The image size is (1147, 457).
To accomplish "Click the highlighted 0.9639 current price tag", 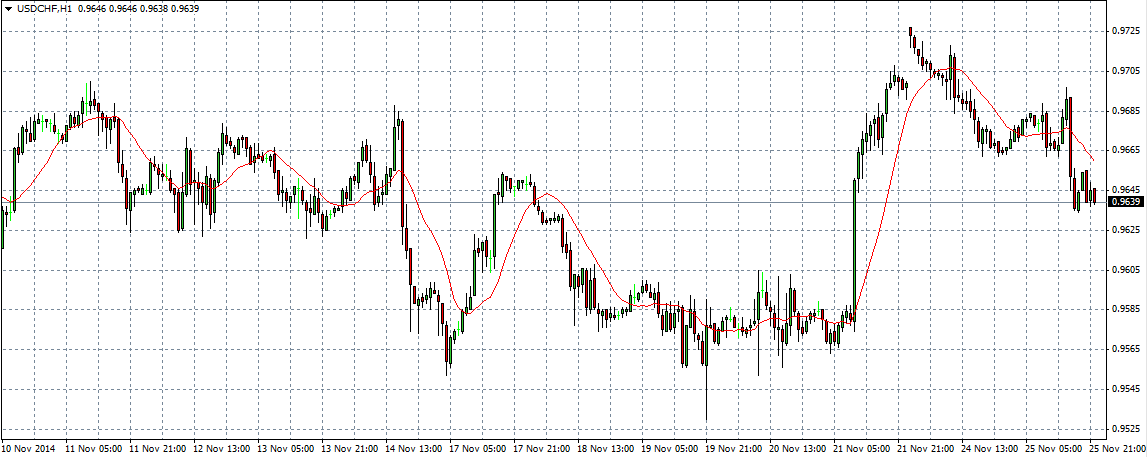I will pyautogui.click(x=1127, y=202).
